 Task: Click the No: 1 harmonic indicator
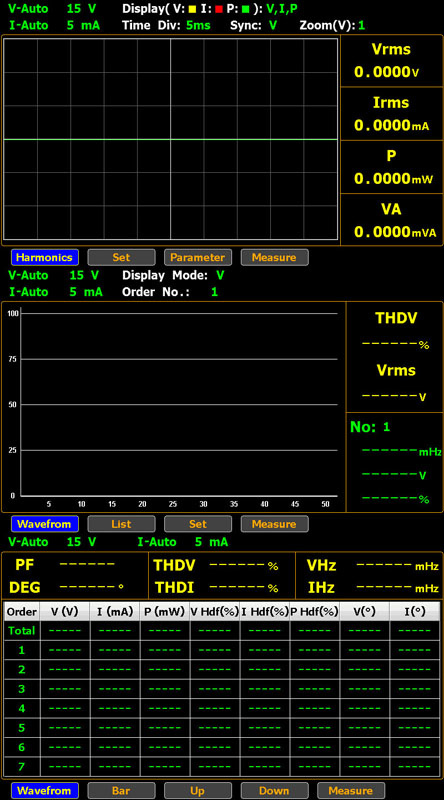[370, 427]
